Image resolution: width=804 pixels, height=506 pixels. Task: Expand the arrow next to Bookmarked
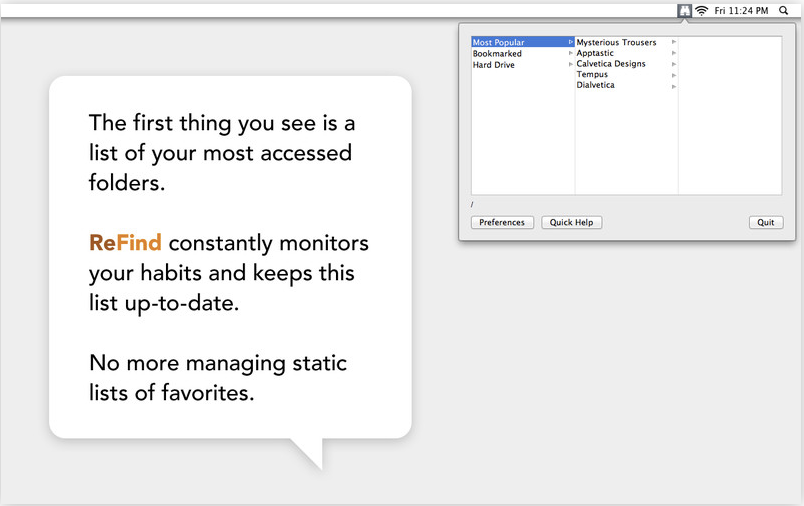[571, 53]
